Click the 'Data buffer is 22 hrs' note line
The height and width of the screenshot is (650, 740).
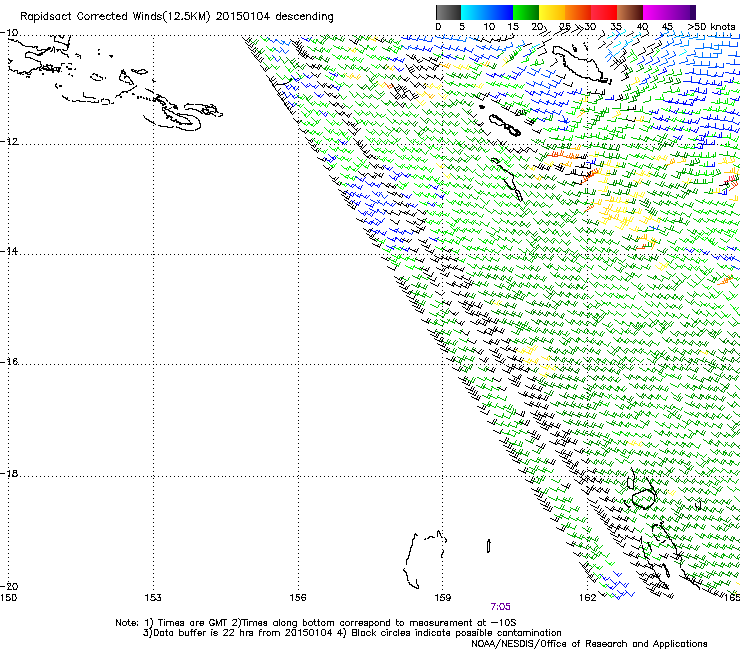tap(352, 633)
